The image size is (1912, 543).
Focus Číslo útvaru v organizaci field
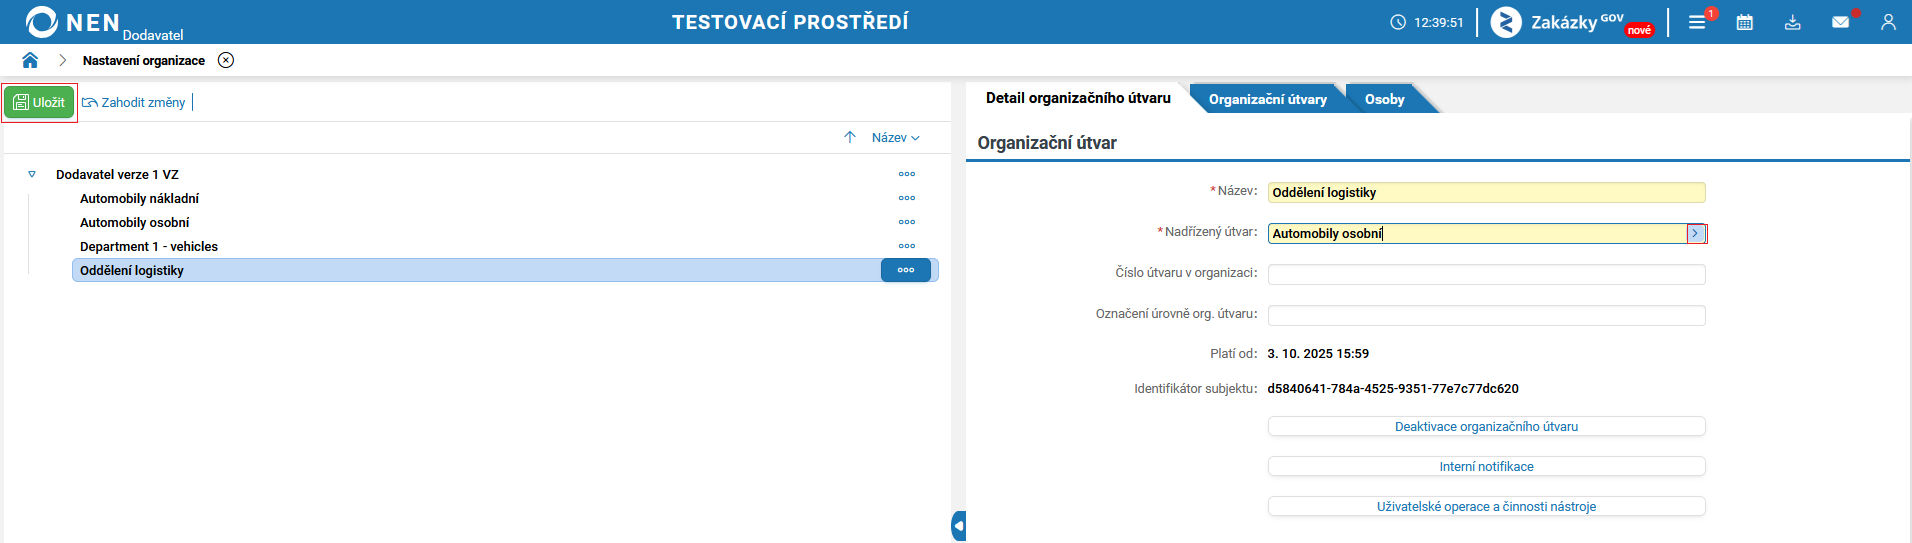[x=1486, y=274]
